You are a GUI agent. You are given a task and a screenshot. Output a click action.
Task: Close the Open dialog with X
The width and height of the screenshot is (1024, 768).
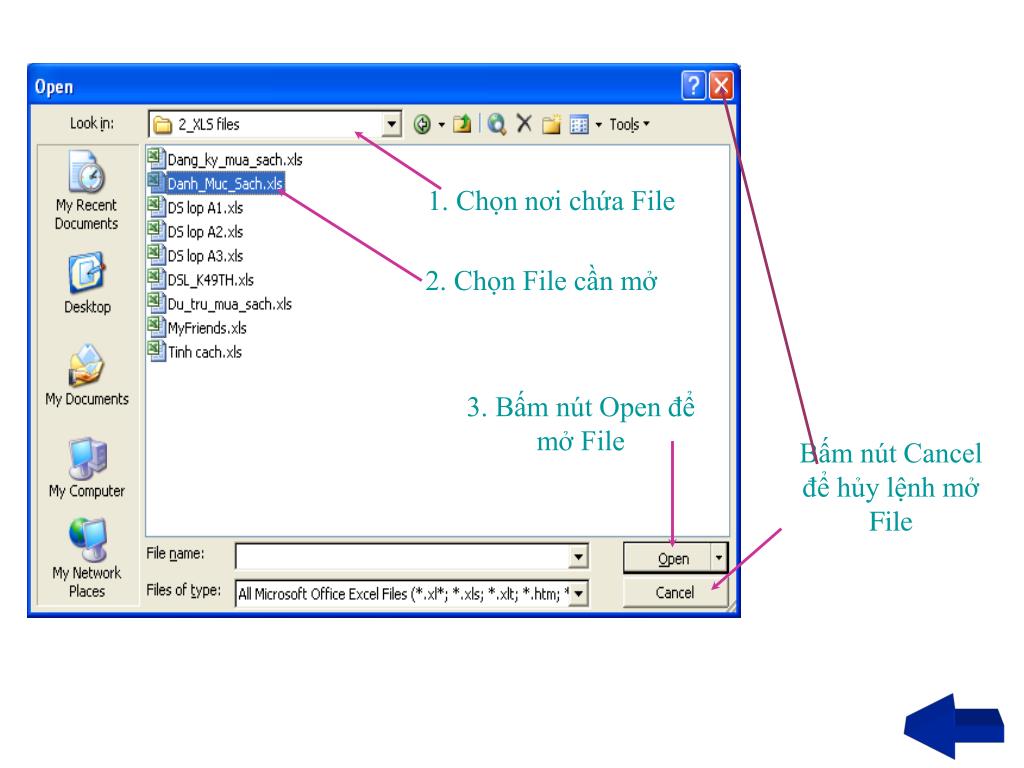coord(721,86)
